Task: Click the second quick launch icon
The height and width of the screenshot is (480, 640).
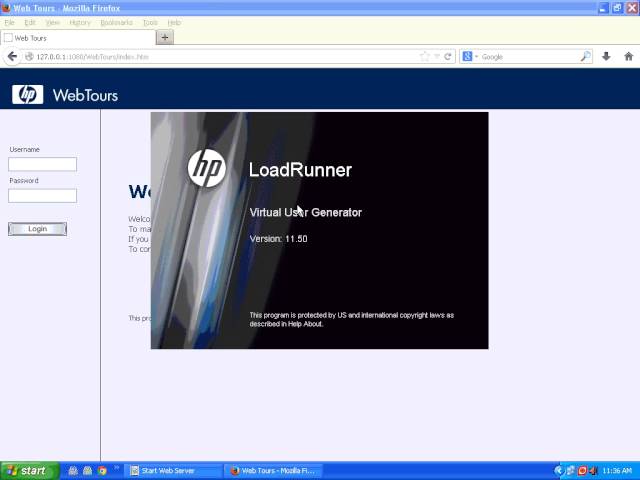Action: (x=87, y=471)
